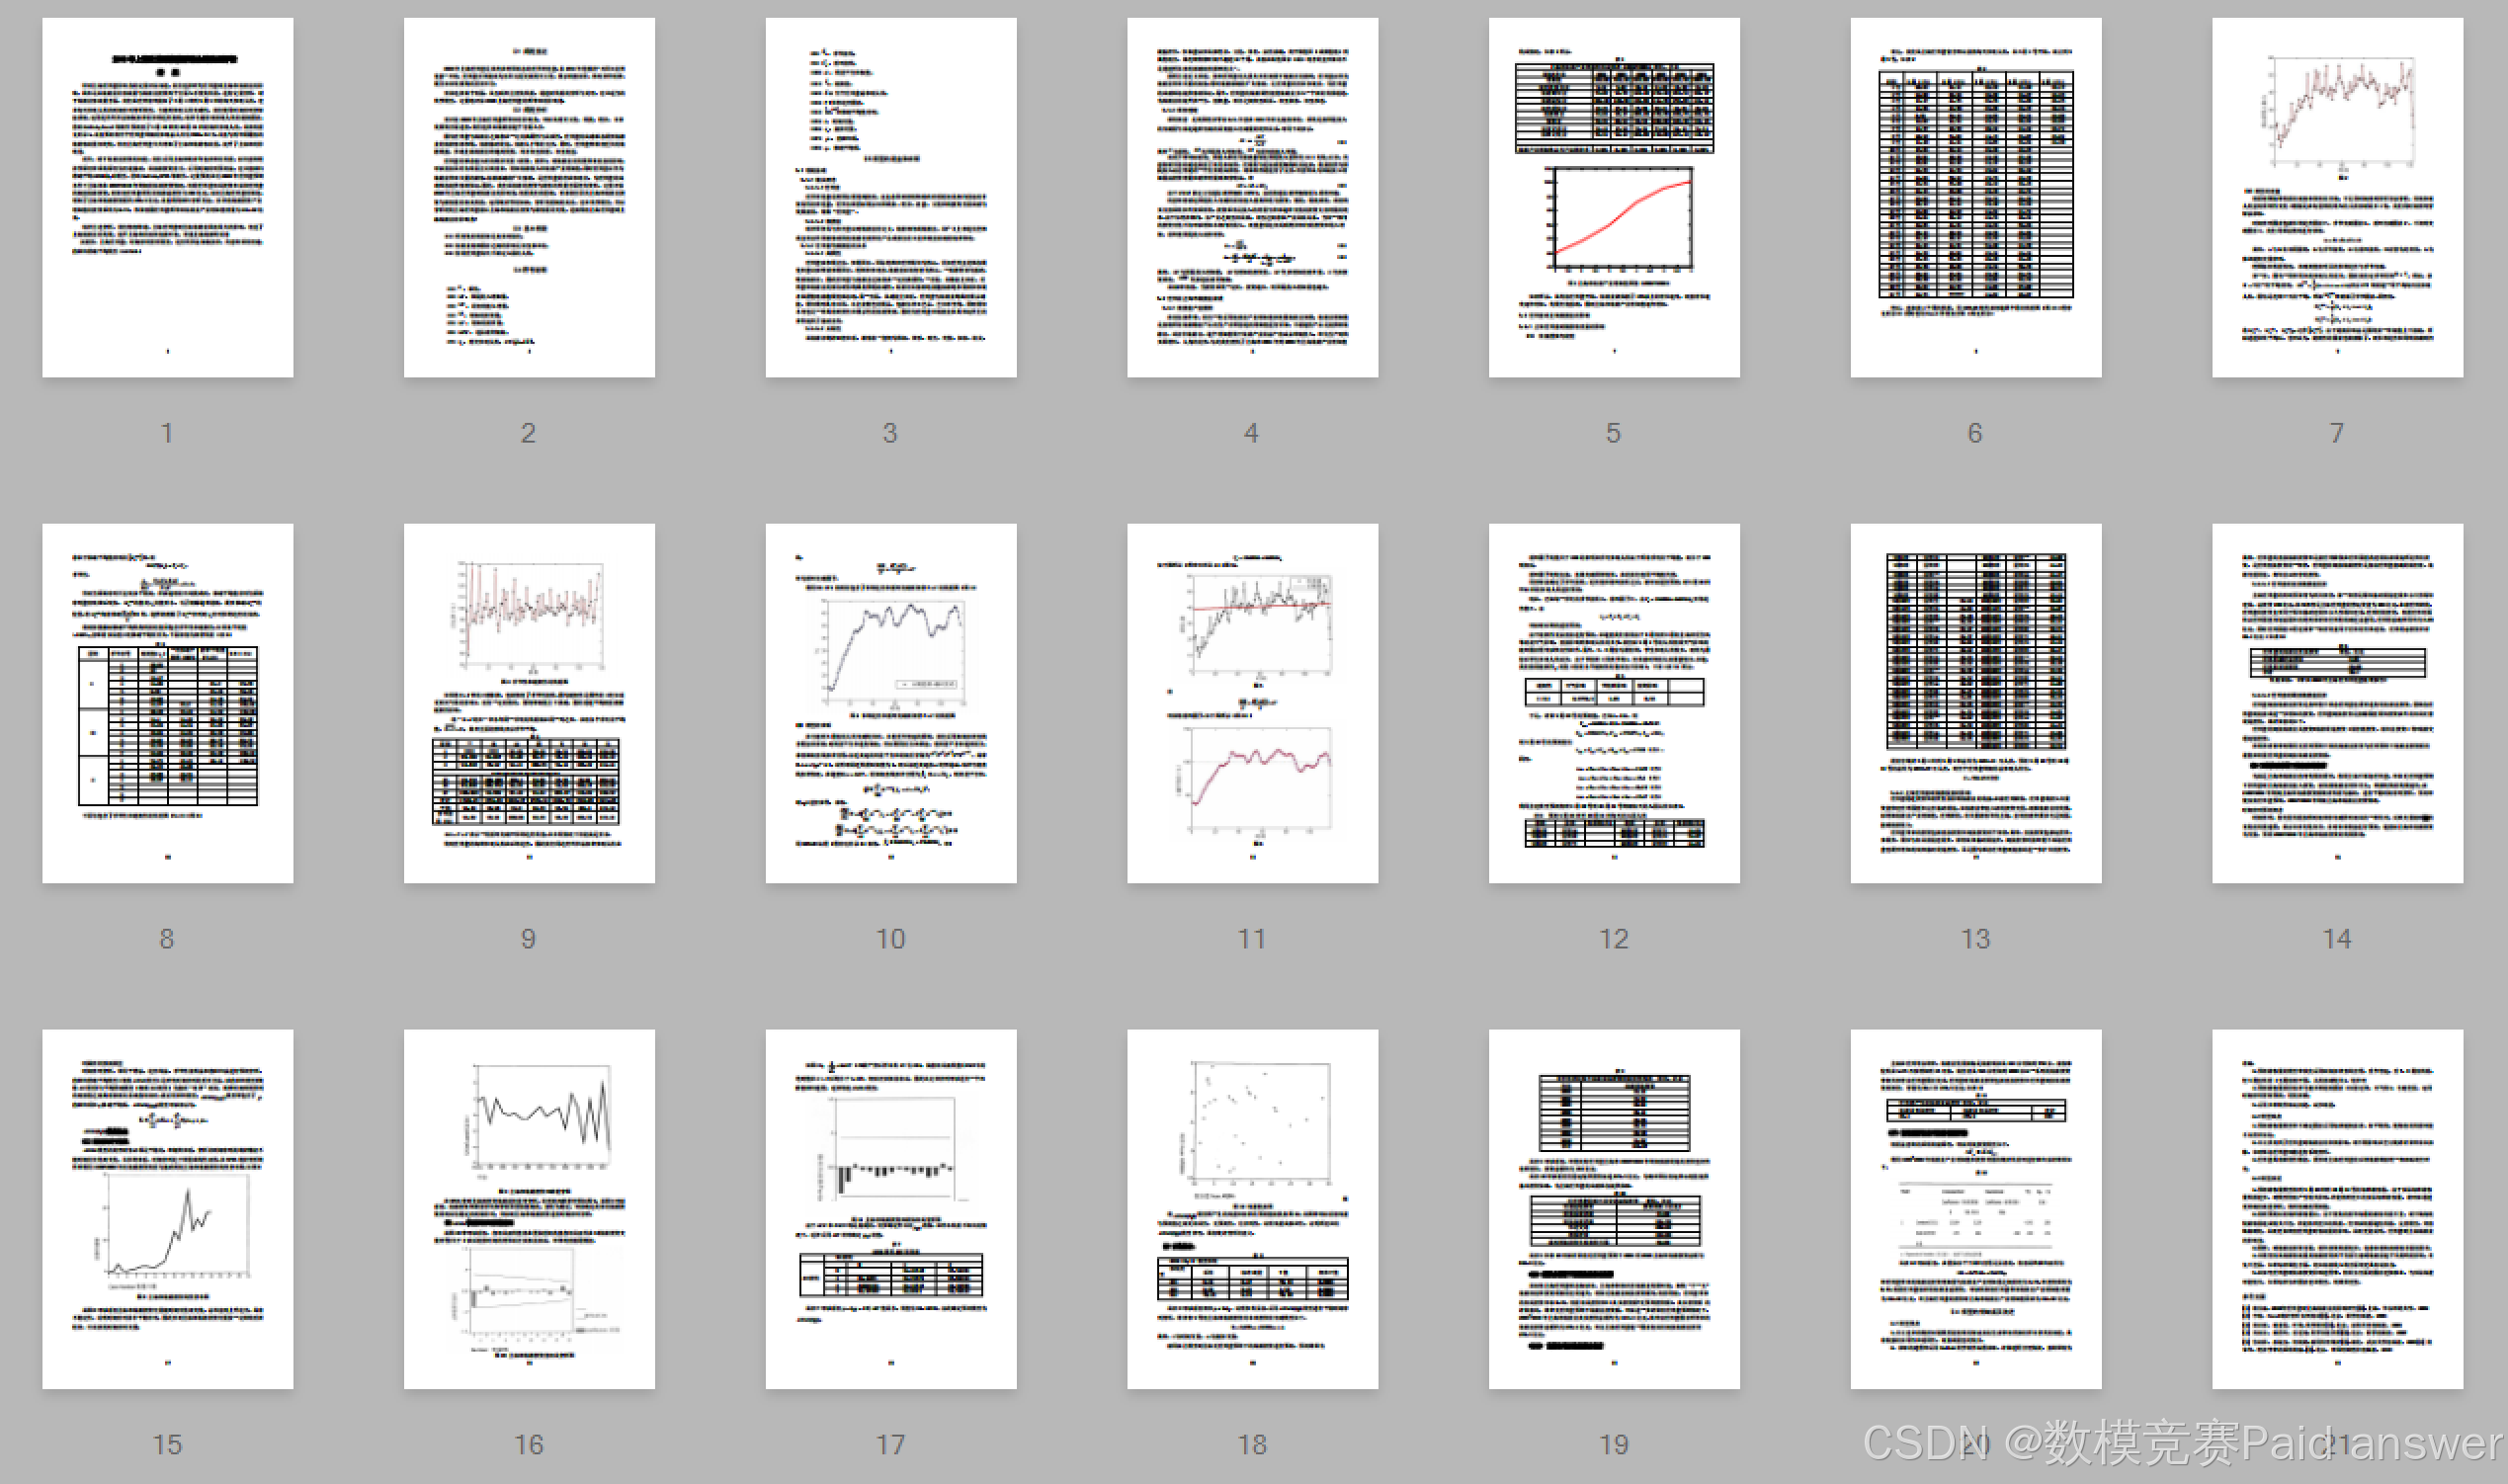Click page number label 14

pos(2337,939)
